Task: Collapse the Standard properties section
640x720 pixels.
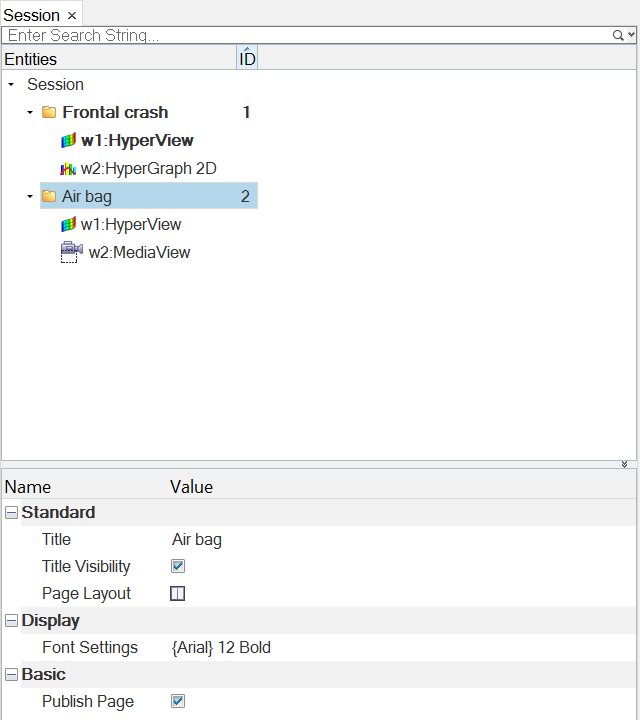Action: tap(11, 513)
